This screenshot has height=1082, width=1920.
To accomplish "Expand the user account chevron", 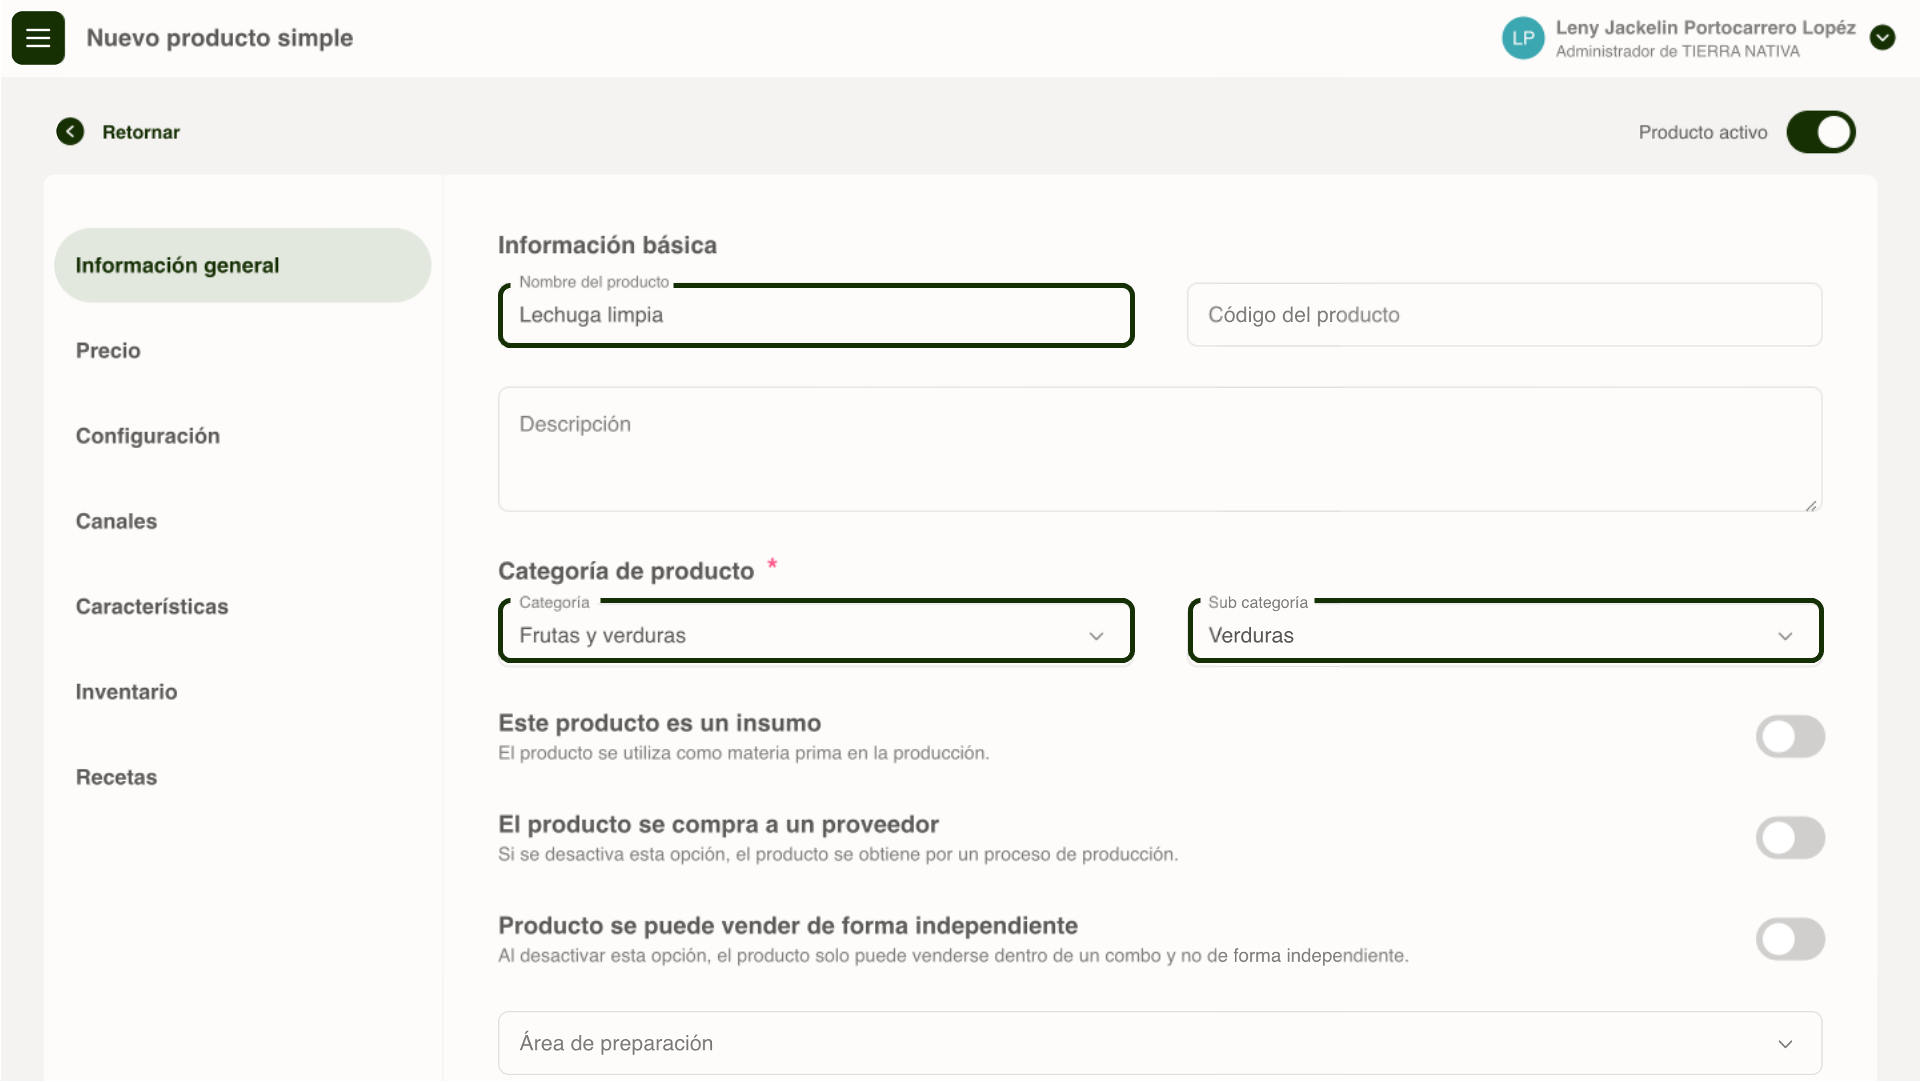I will (1882, 38).
